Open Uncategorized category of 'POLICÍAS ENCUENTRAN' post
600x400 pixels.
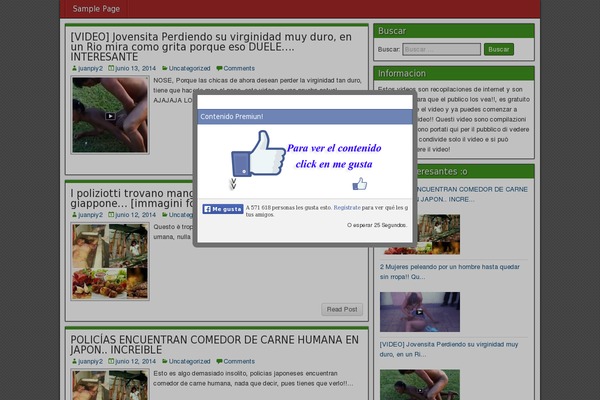[189, 361]
